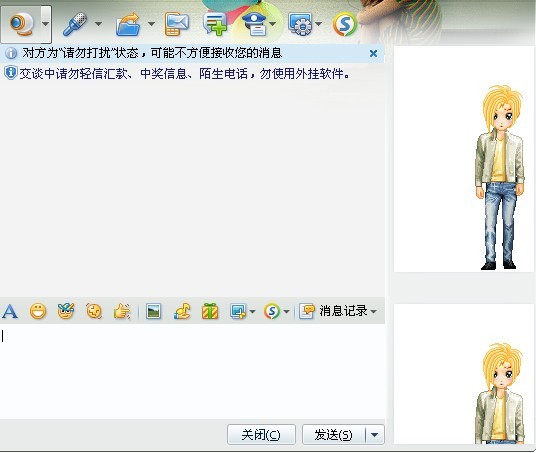Click the security shield icon
This screenshot has height=453, width=536.
point(11,73)
